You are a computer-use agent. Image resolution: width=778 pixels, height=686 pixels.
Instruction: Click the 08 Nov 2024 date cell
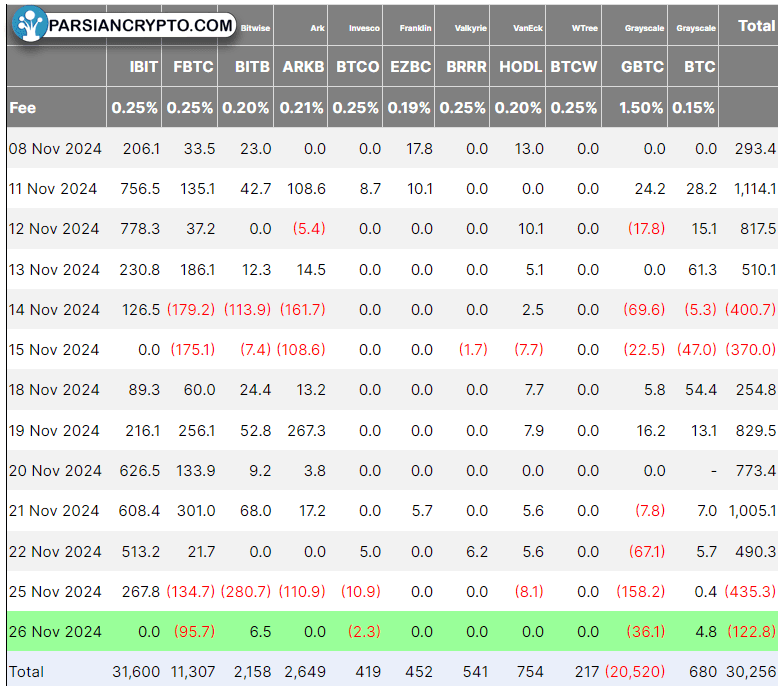55,148
